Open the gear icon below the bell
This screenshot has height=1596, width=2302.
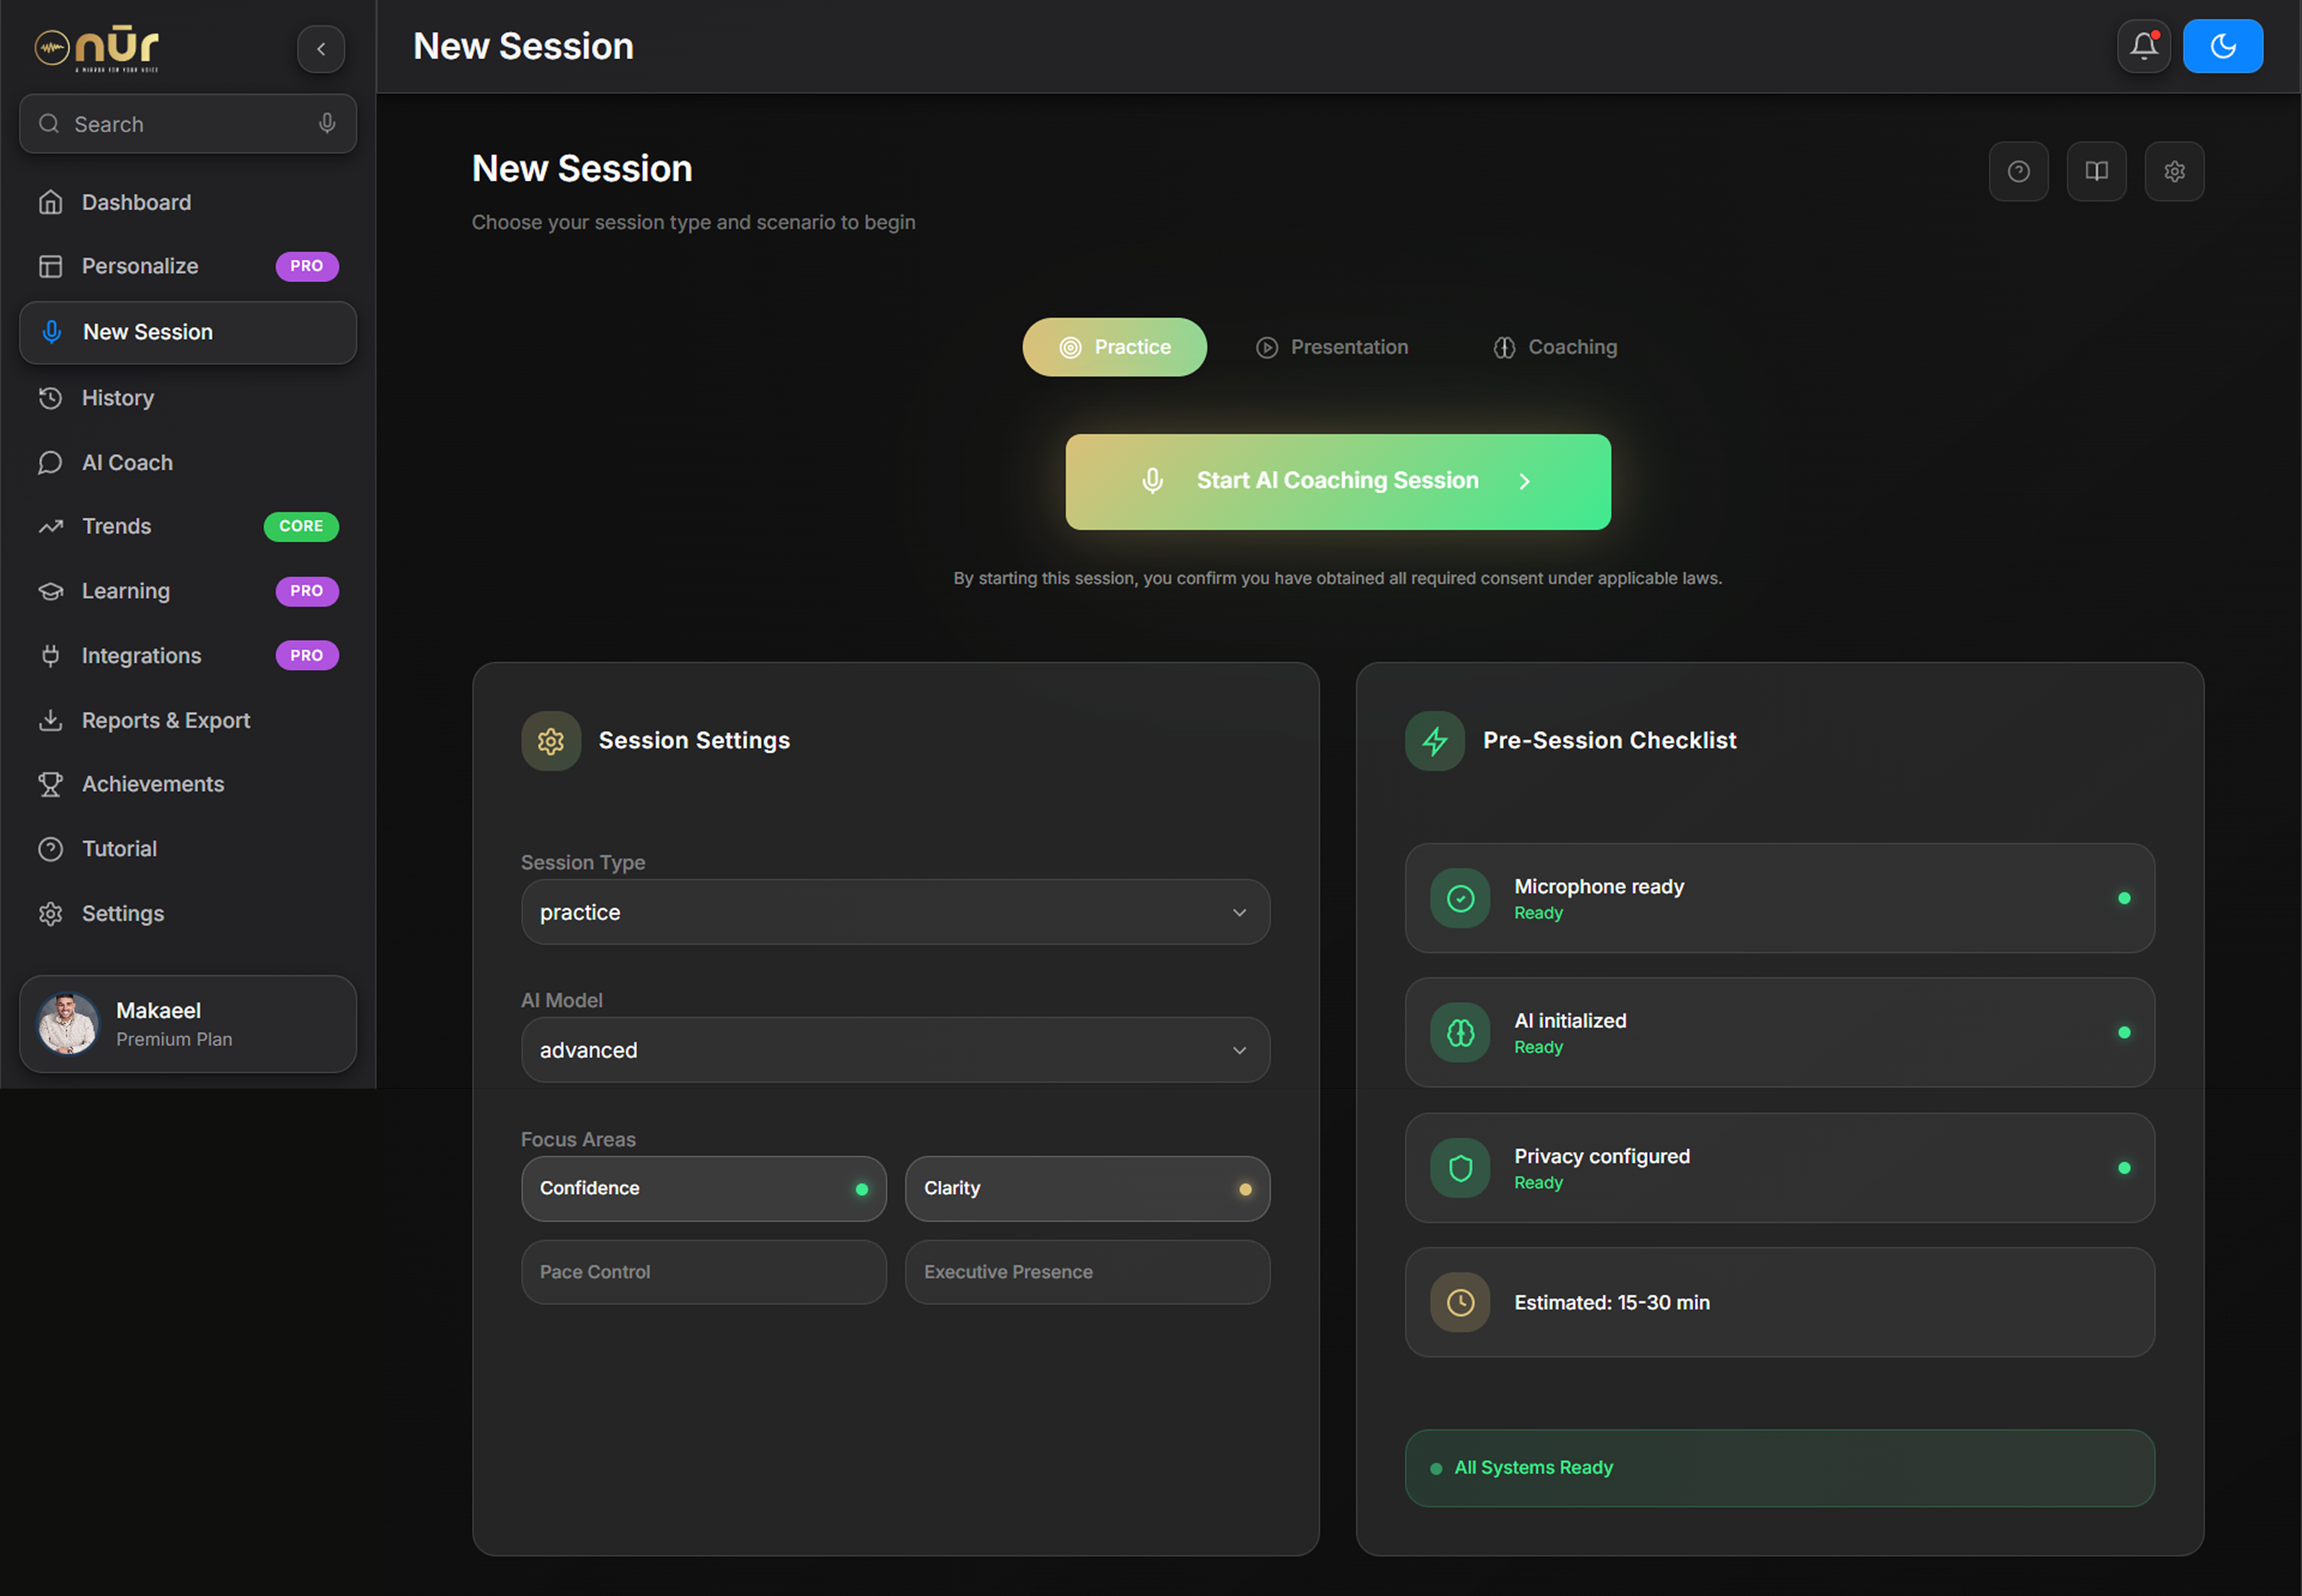click(x=2174, y=171)
